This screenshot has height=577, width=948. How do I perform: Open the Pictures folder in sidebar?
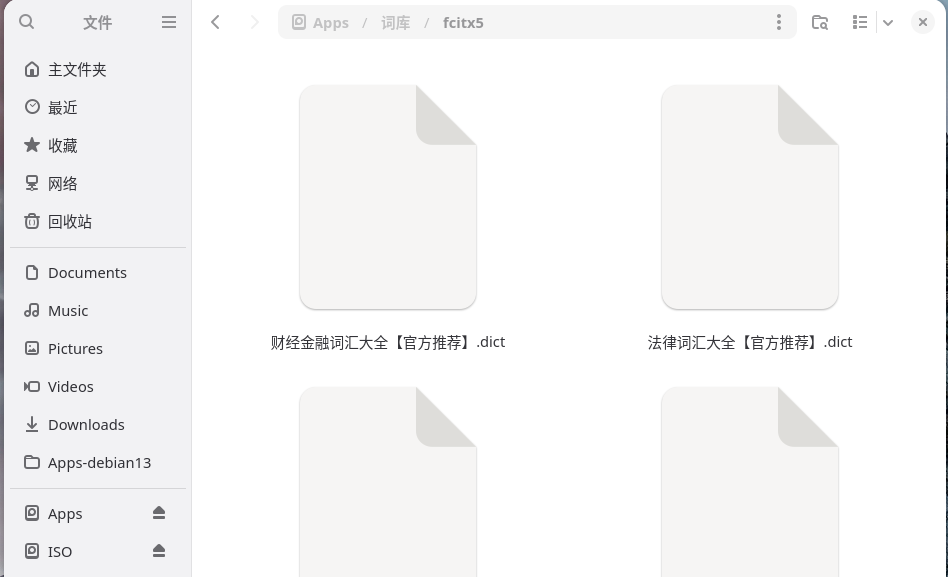click(98, 349)
